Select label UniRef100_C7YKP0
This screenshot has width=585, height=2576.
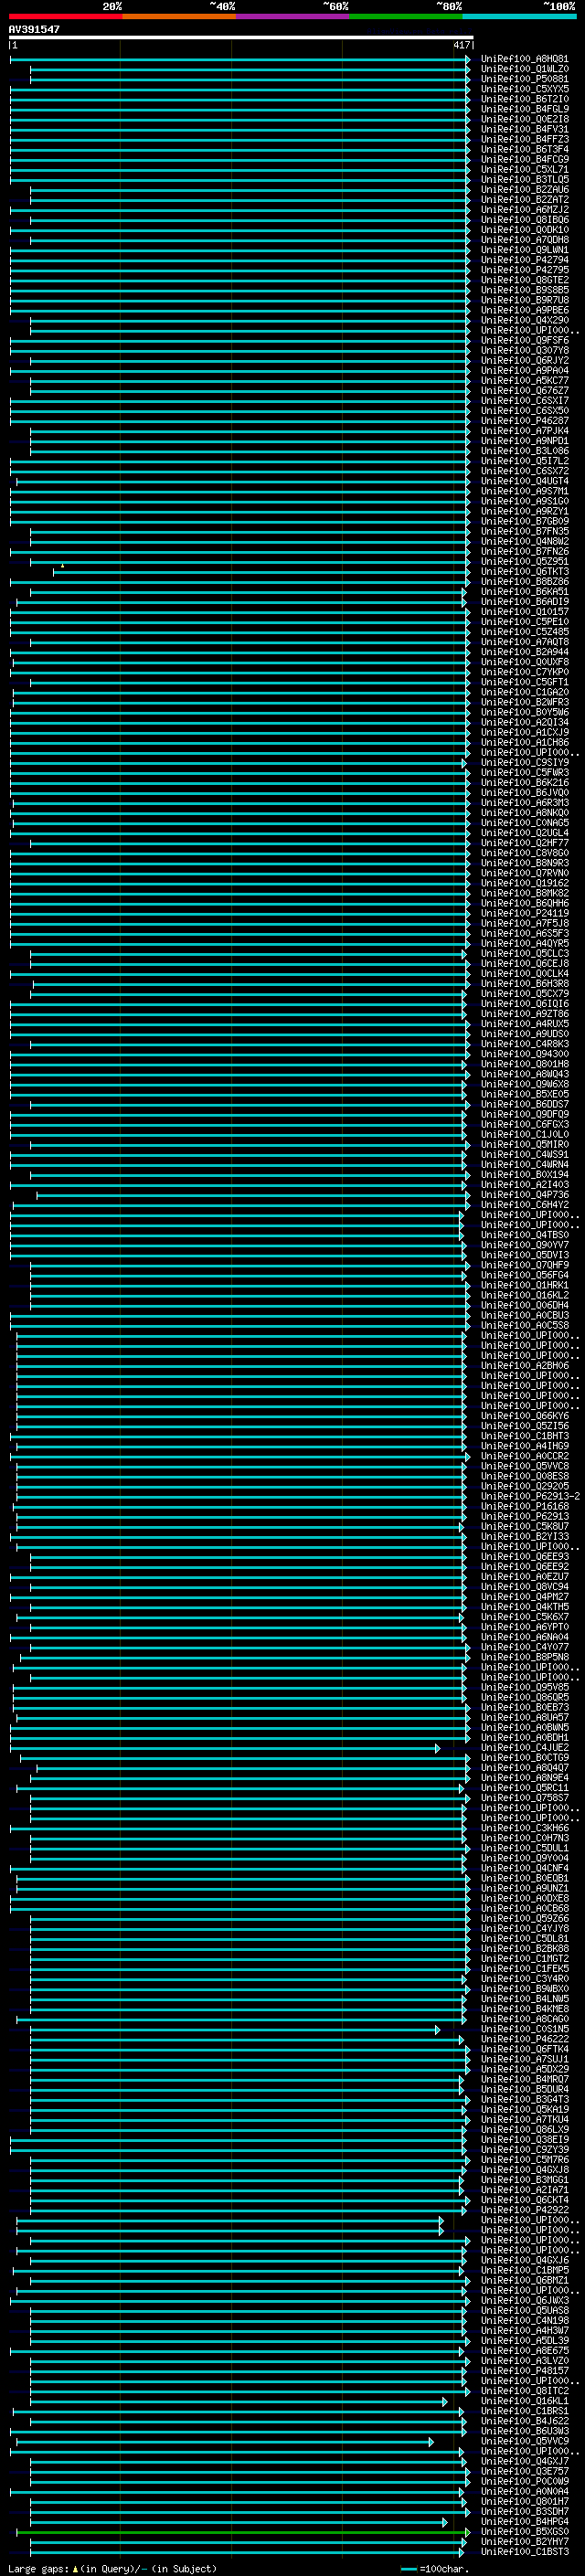[524, 672]
